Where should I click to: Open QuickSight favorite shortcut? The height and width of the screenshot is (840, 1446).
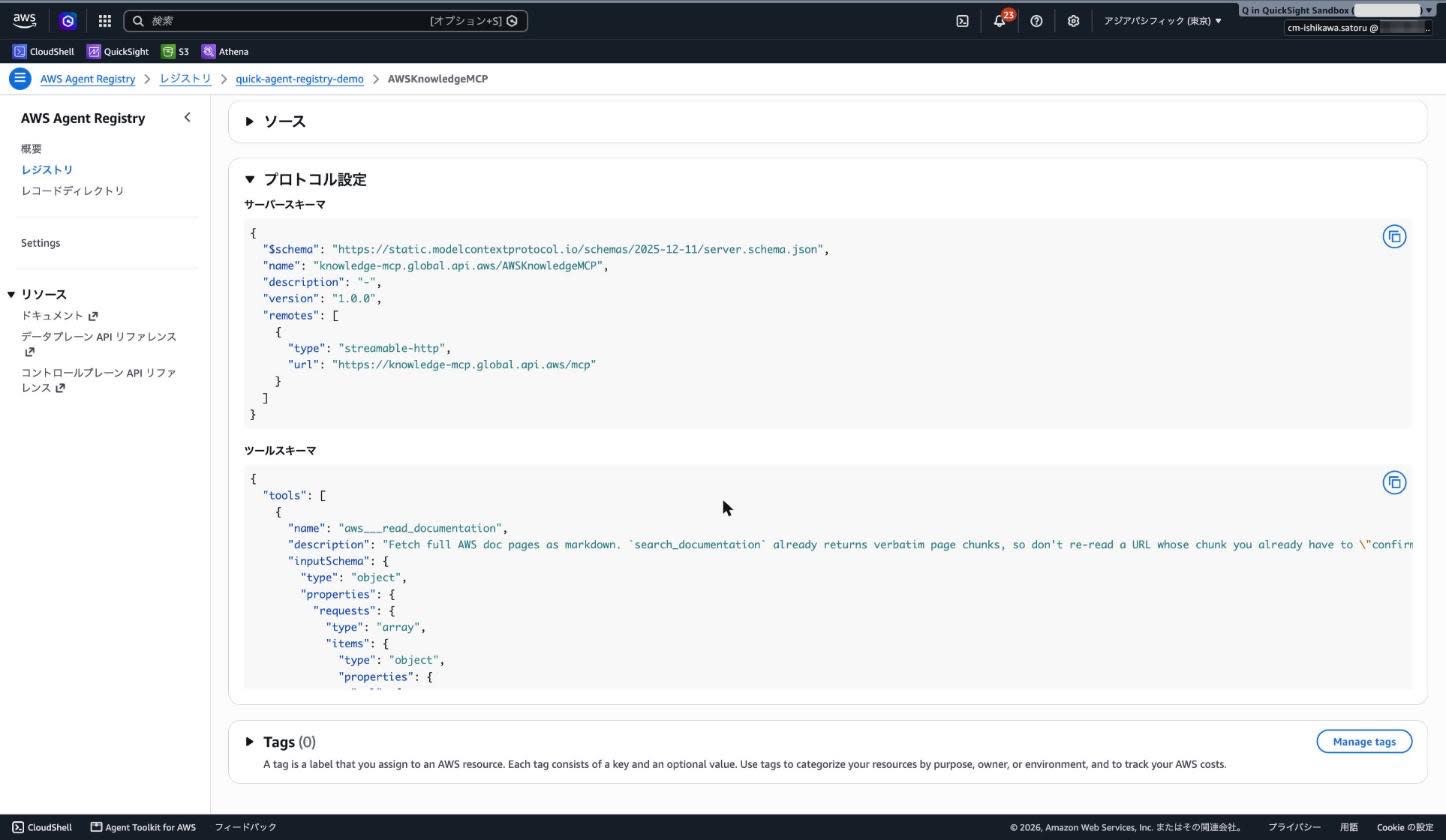click(x=118, y=51)
